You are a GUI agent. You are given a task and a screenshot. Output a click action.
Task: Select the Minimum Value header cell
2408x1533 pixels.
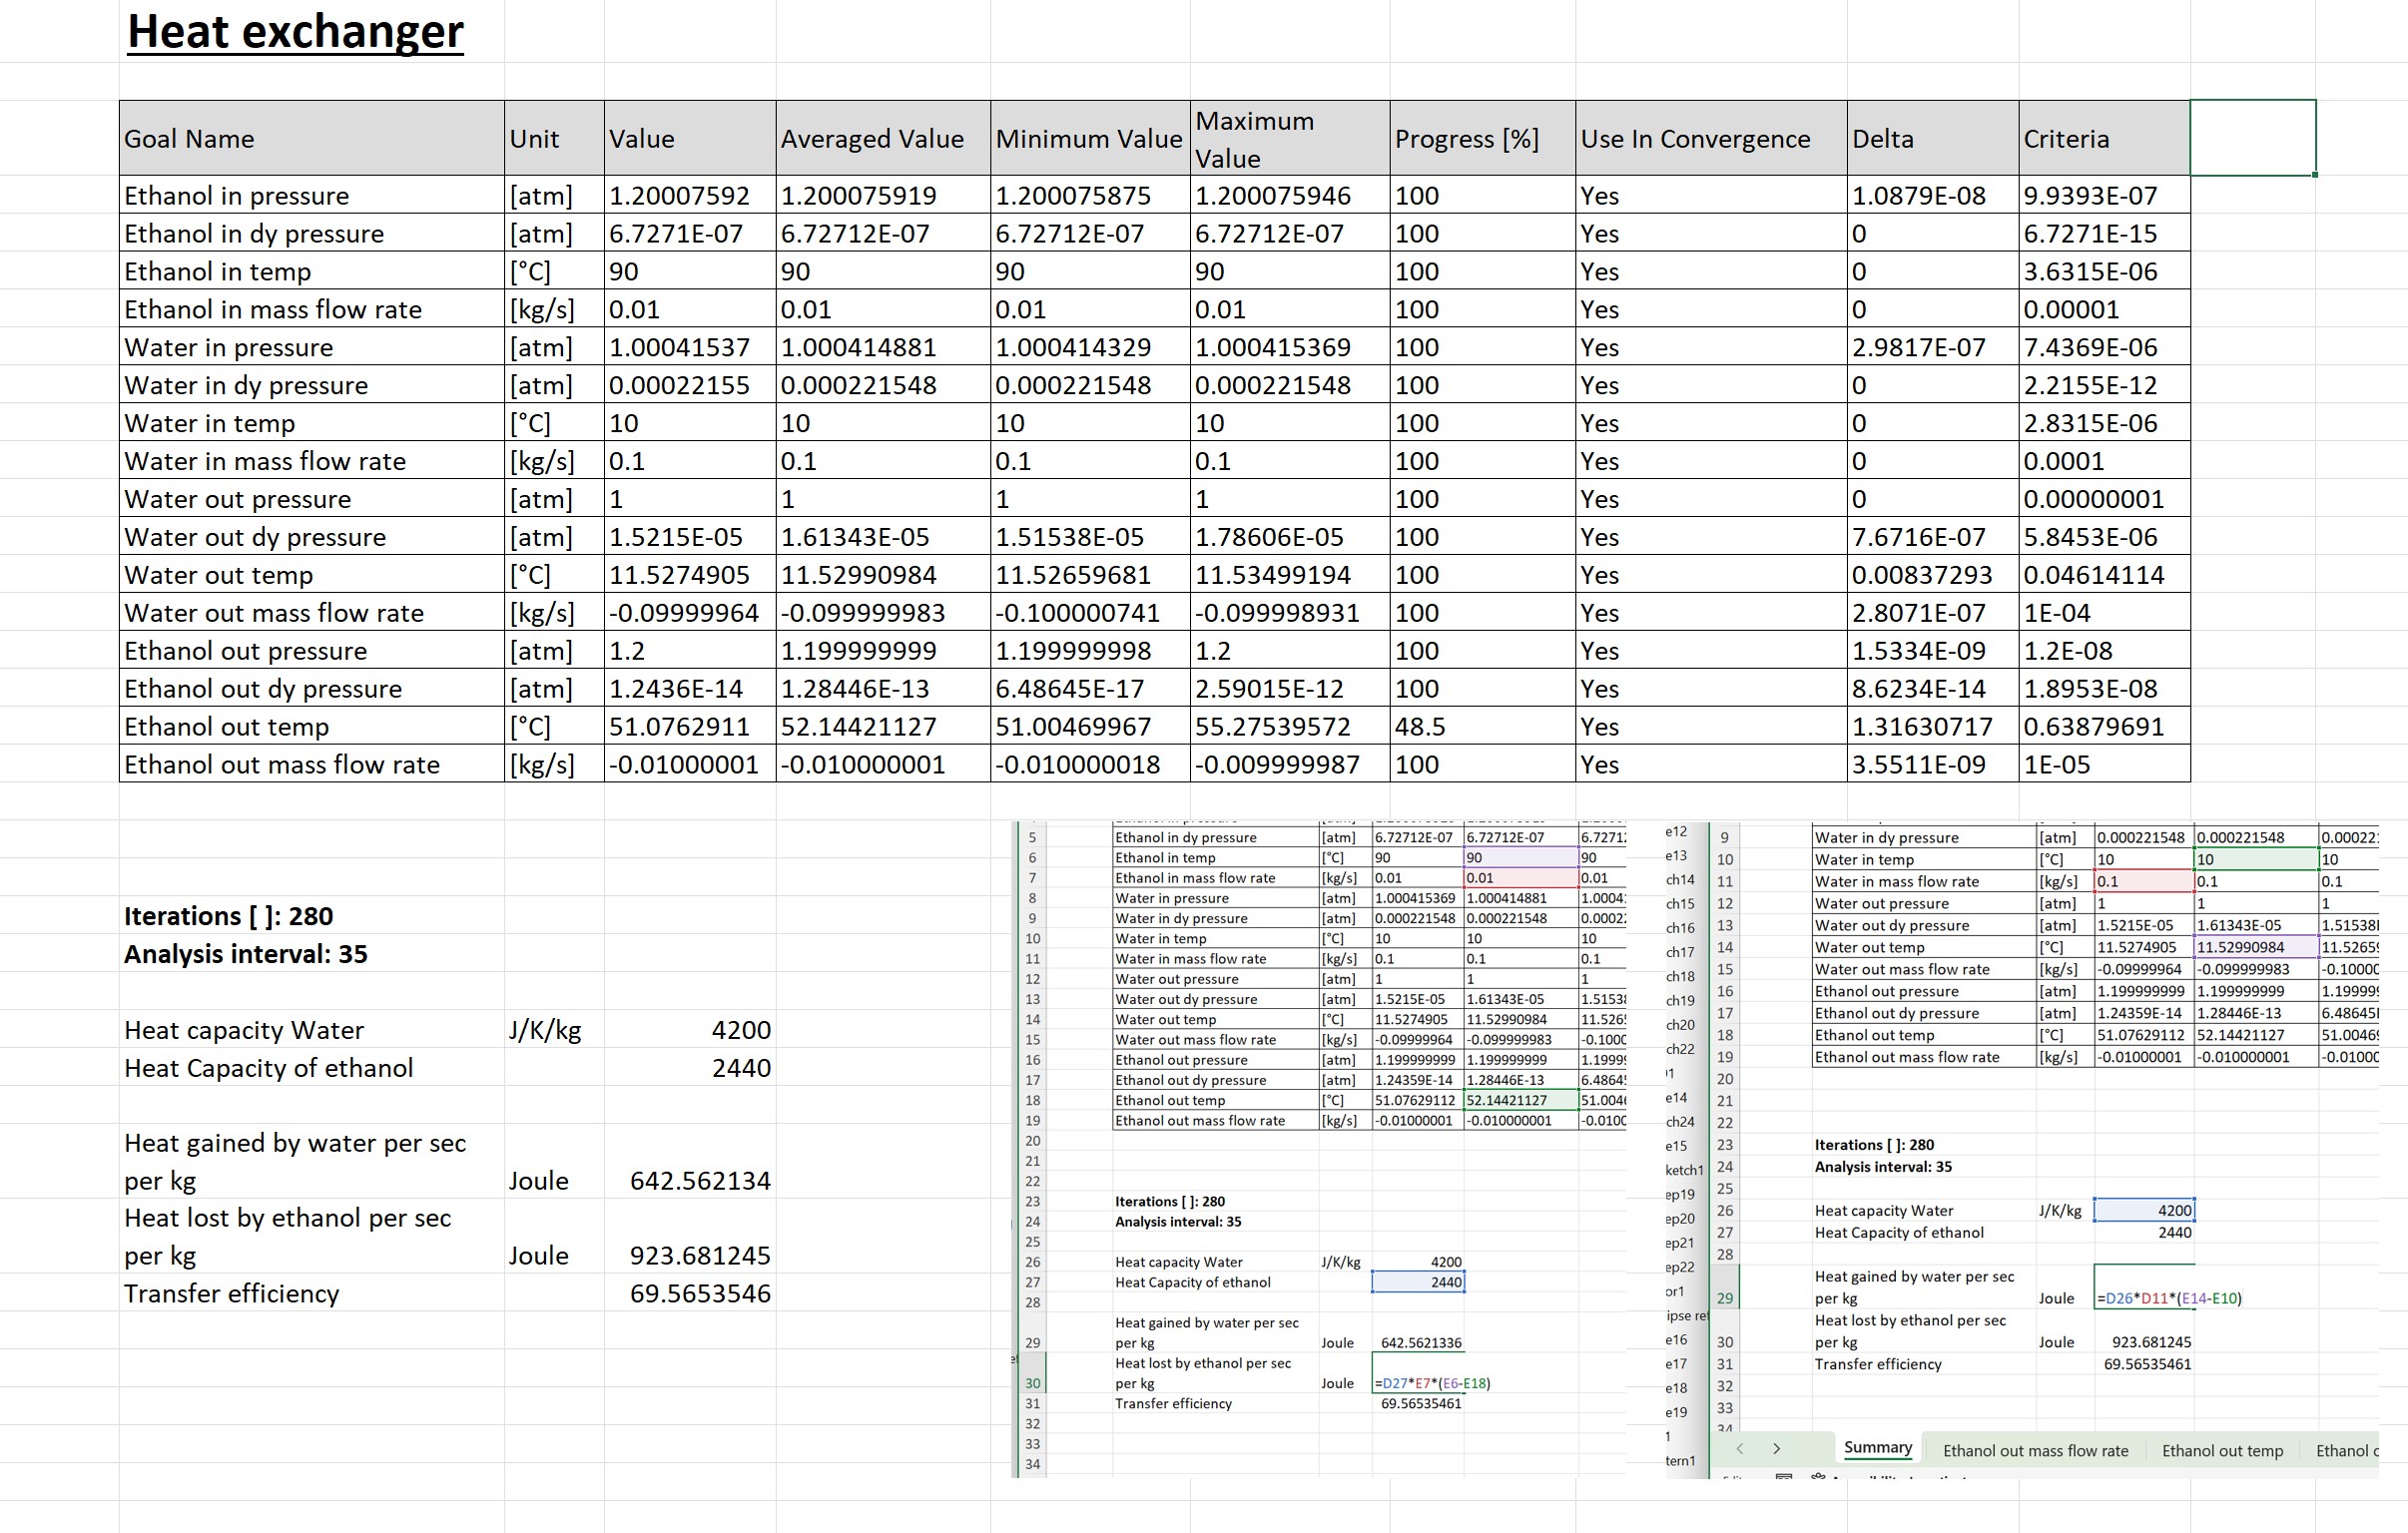[1090, 138]
